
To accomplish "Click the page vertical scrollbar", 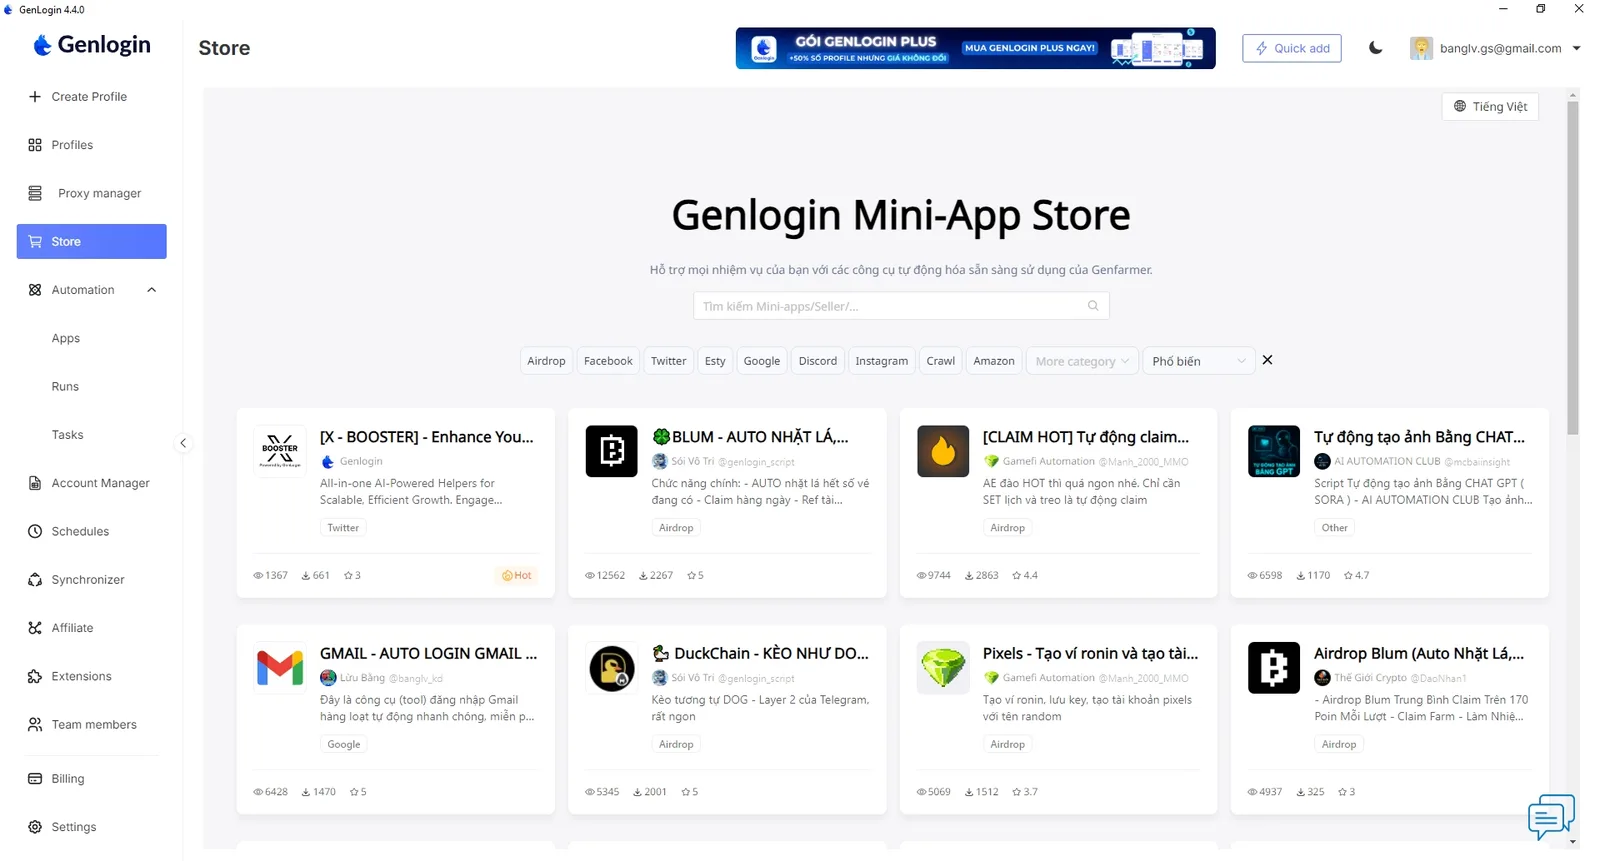I will pos(1573,268).
